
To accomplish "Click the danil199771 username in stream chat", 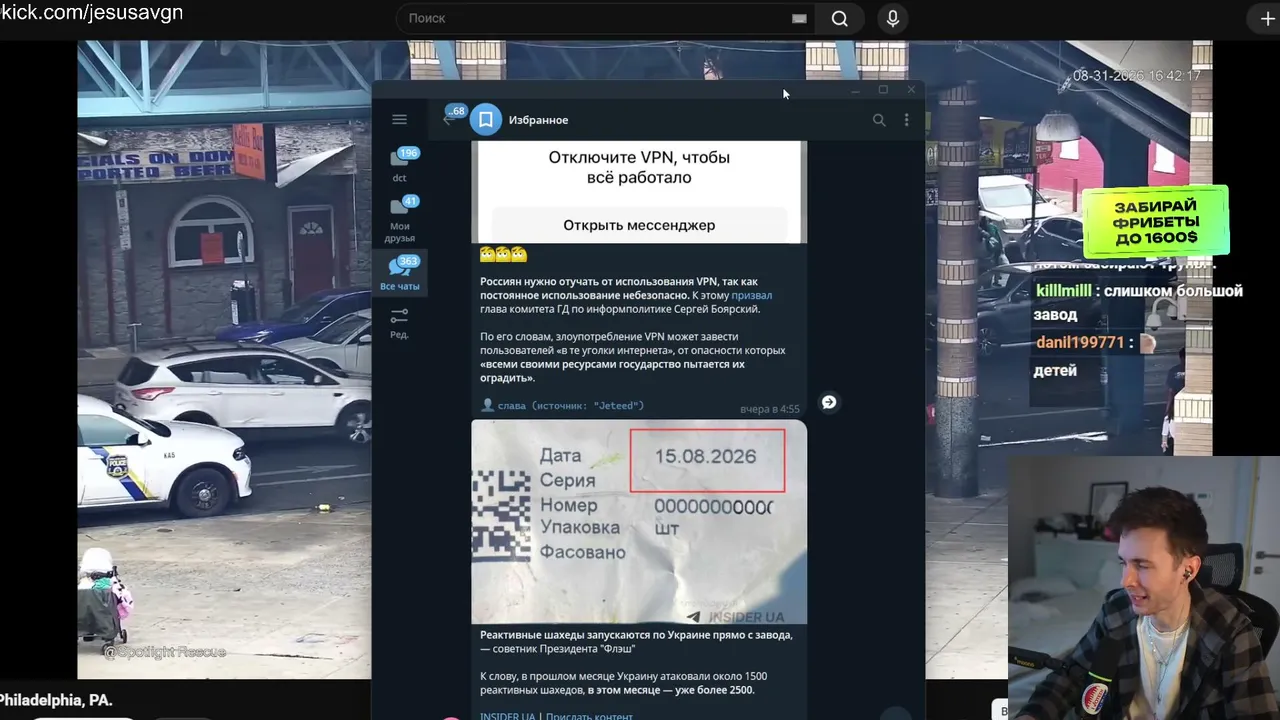I will (x=1080, y=342).
